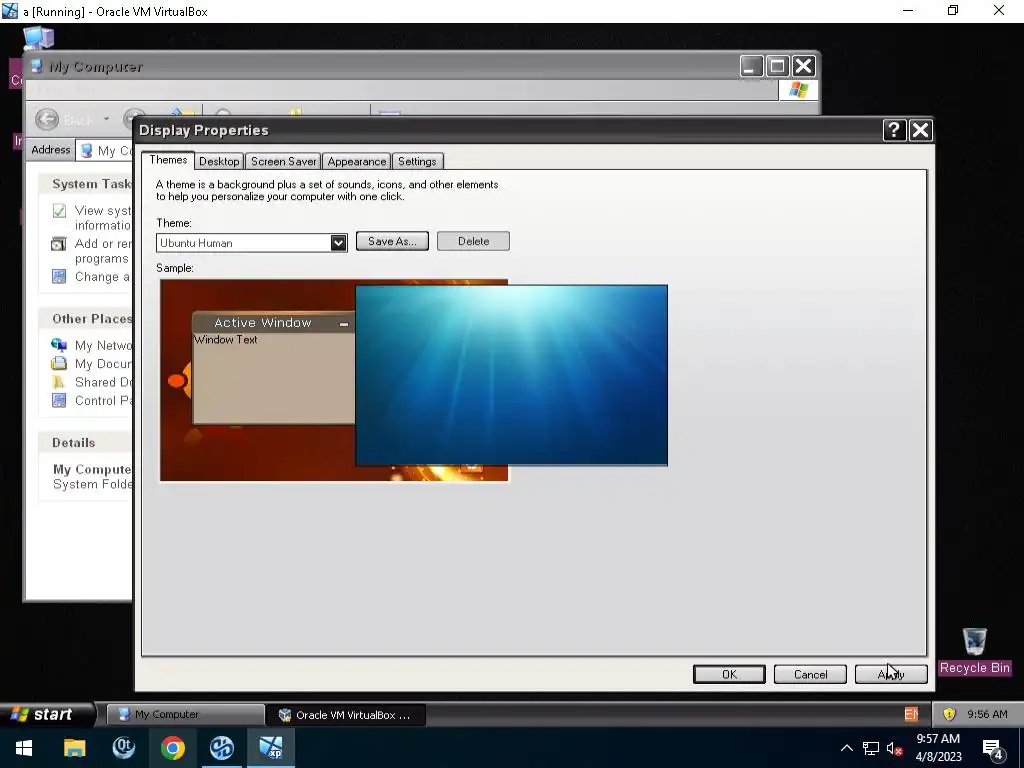
Task: Close the My Computer window
Action: coord(803,66)
